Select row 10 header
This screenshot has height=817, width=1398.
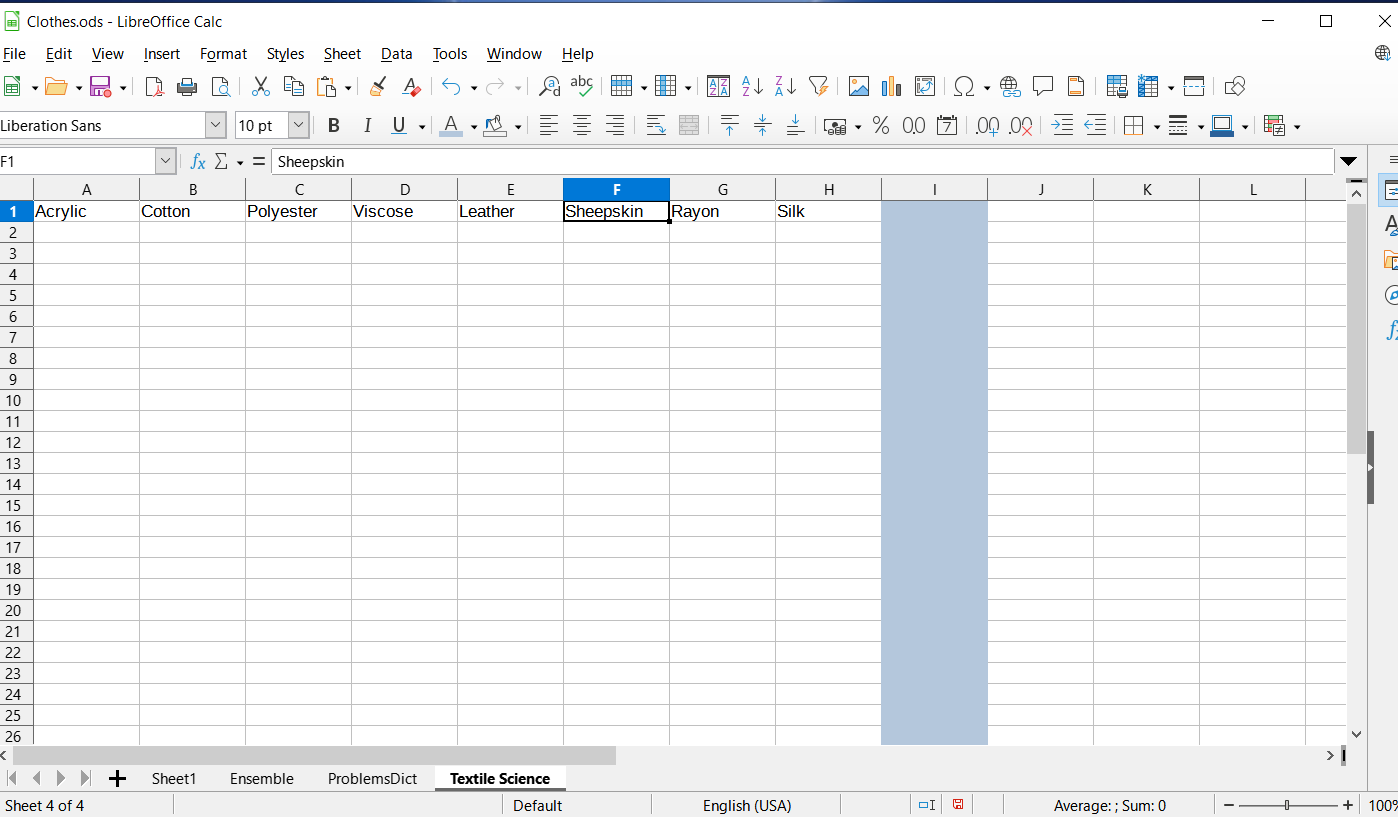14,400
